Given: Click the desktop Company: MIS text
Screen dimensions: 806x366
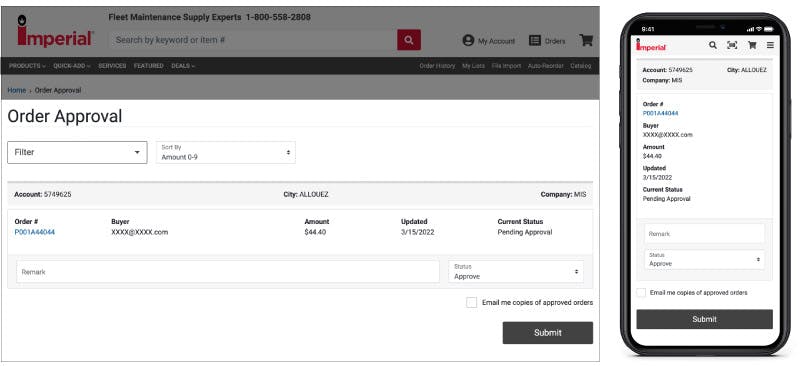Looking at the screenshot, I should tap(563, 194).
